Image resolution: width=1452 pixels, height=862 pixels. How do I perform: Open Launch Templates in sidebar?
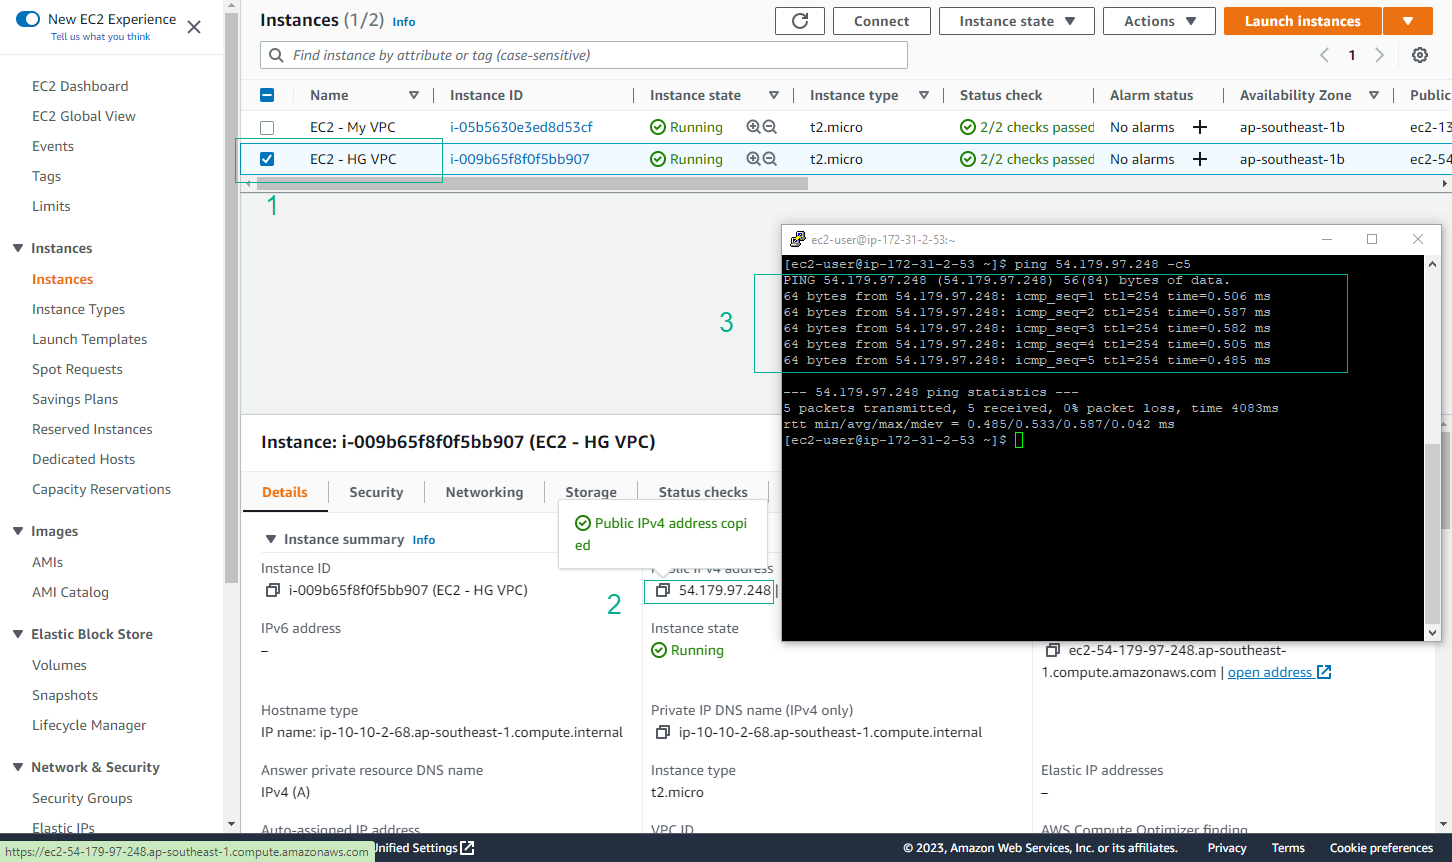[89, 339]
